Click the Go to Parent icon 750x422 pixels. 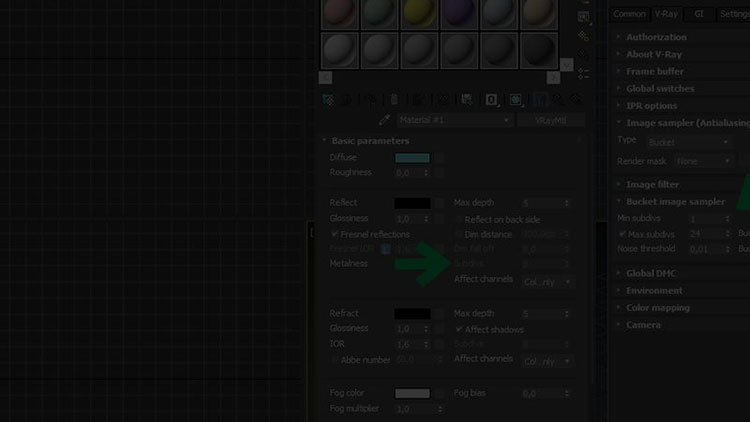click(557, 100)
